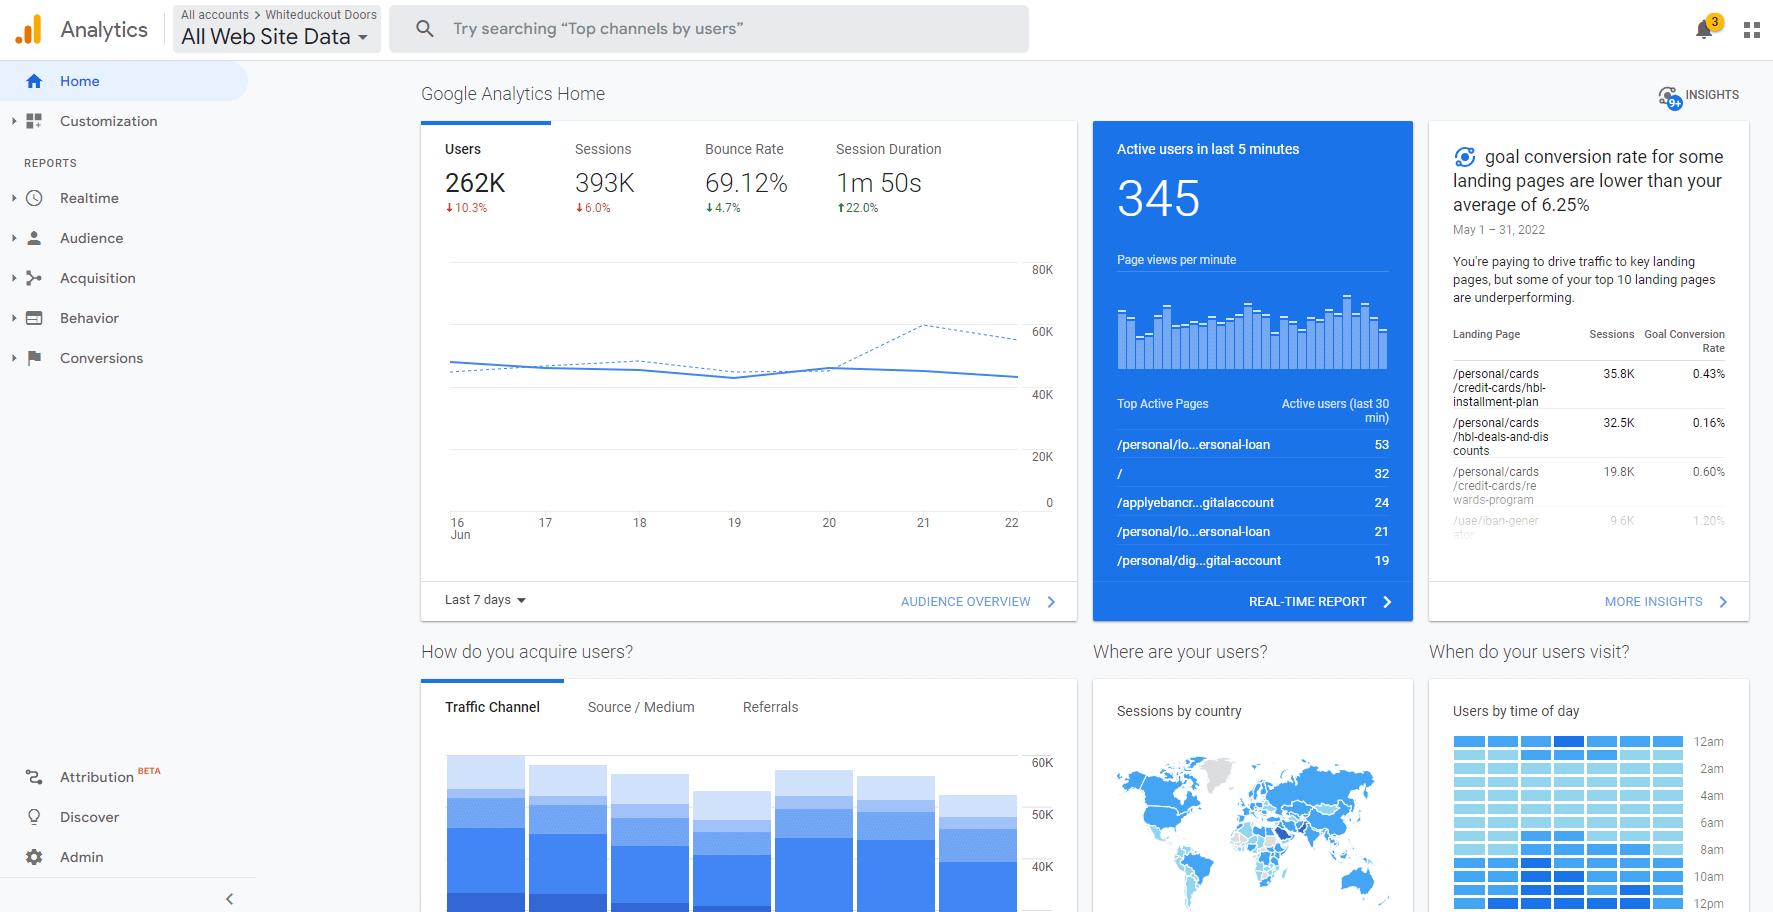Click the Audience person icon
This screenshot has width=1773, height=912.
click(34, 238)
